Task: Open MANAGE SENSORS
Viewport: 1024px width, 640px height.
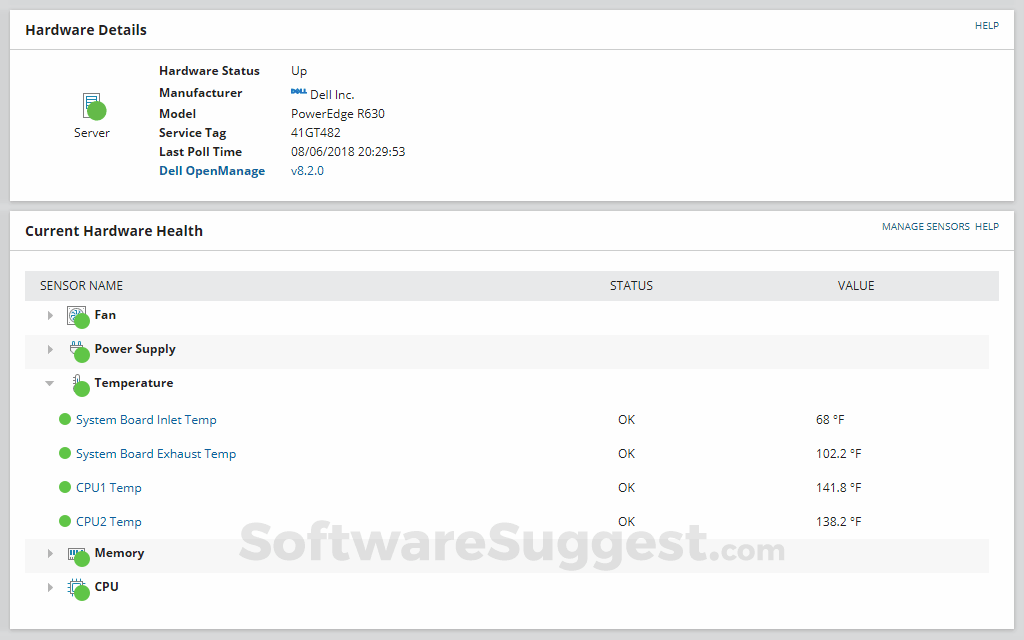Action: [925, 226]
